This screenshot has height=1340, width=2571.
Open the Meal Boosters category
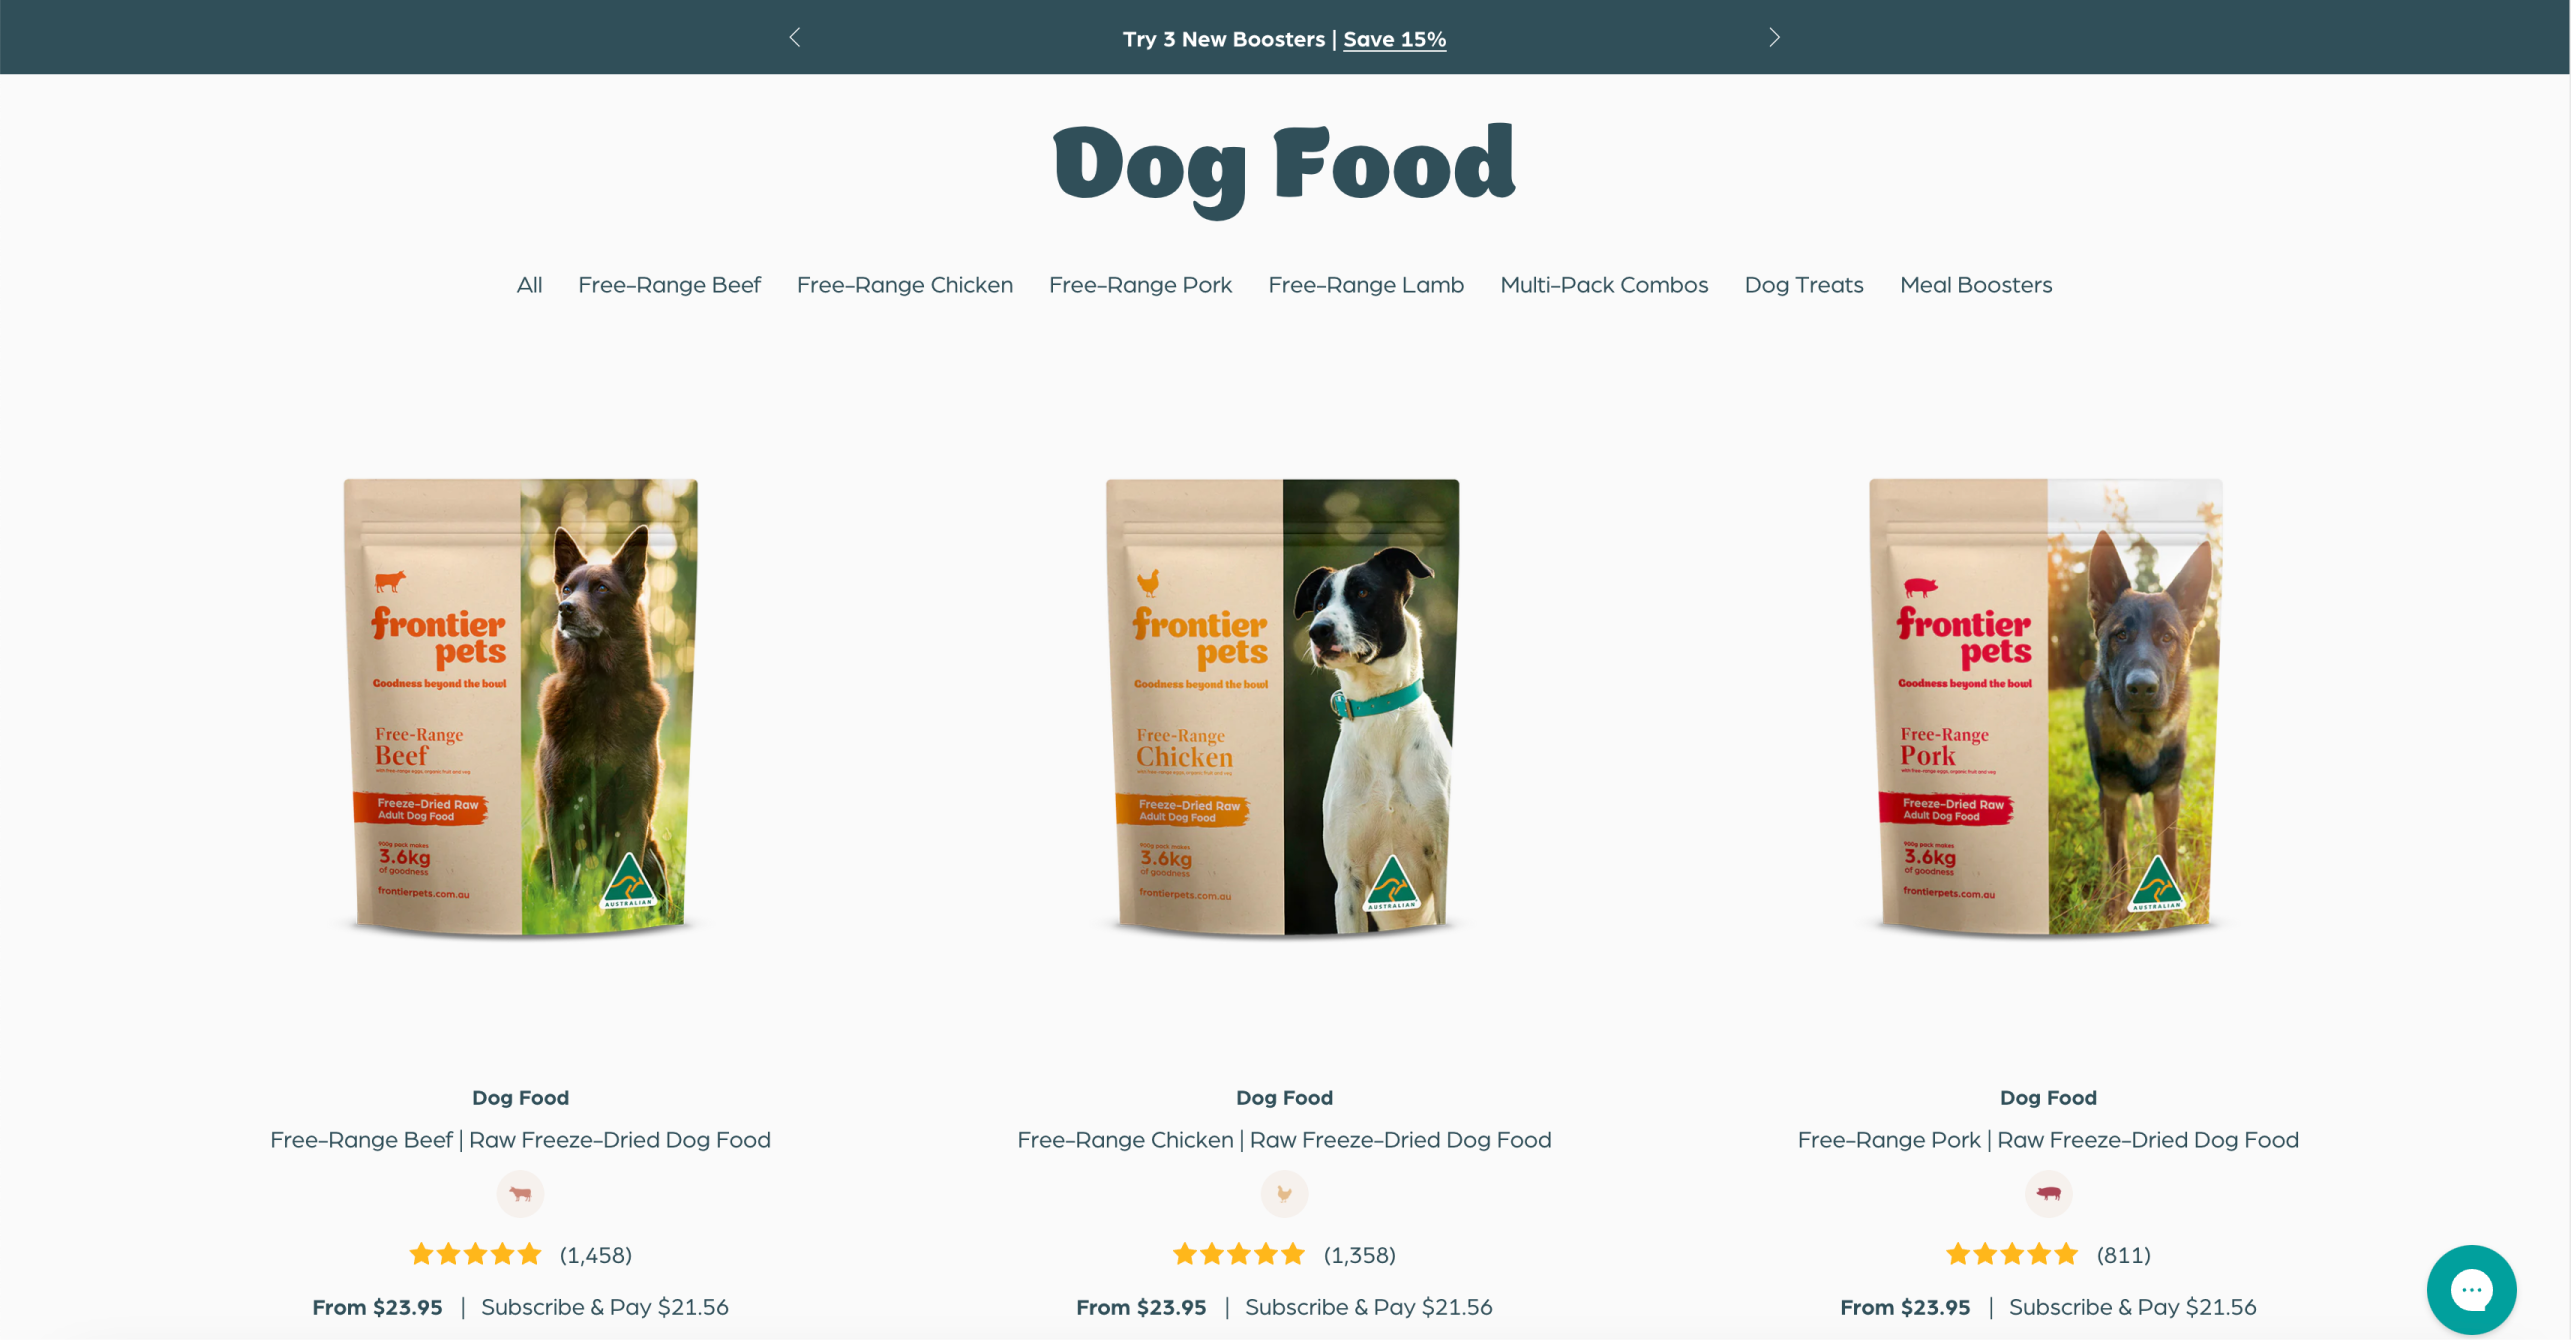(1975, 285)
